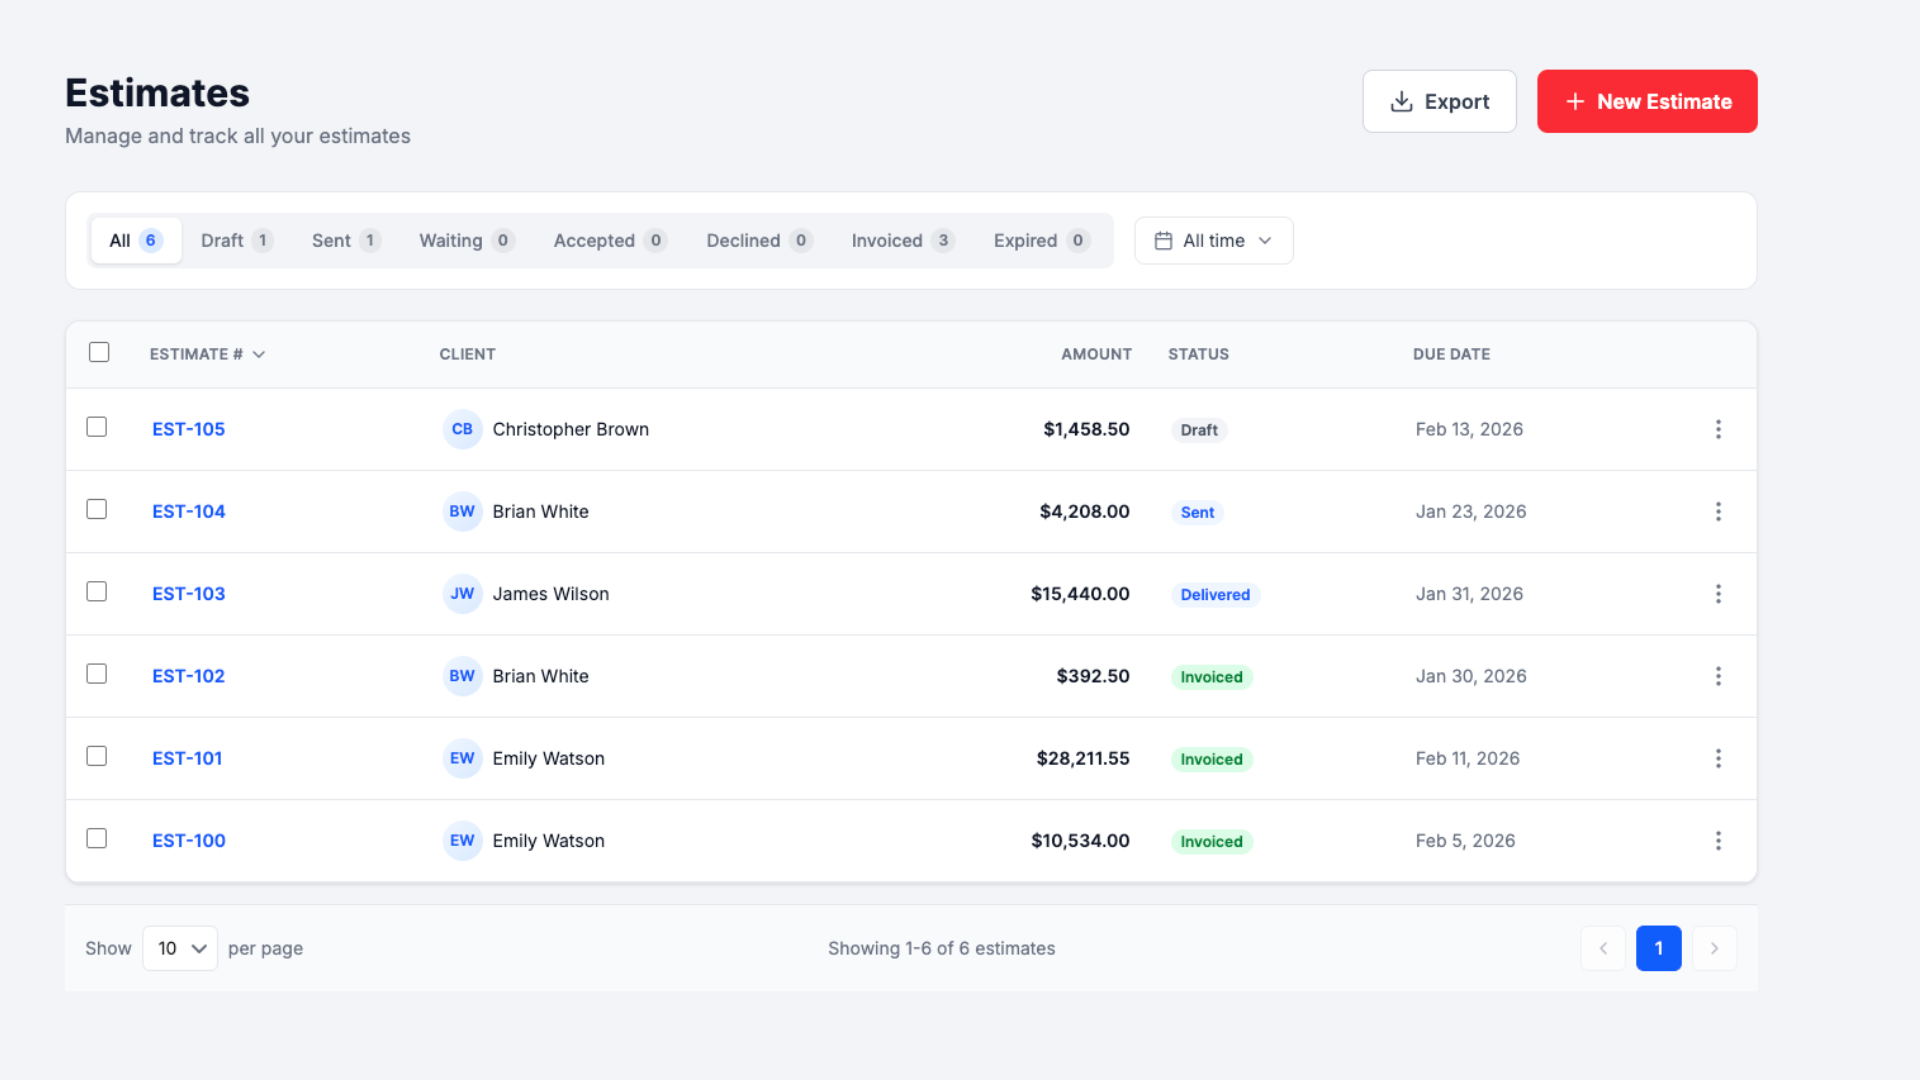Open the actions menu for EST-103

[1718, 593]
